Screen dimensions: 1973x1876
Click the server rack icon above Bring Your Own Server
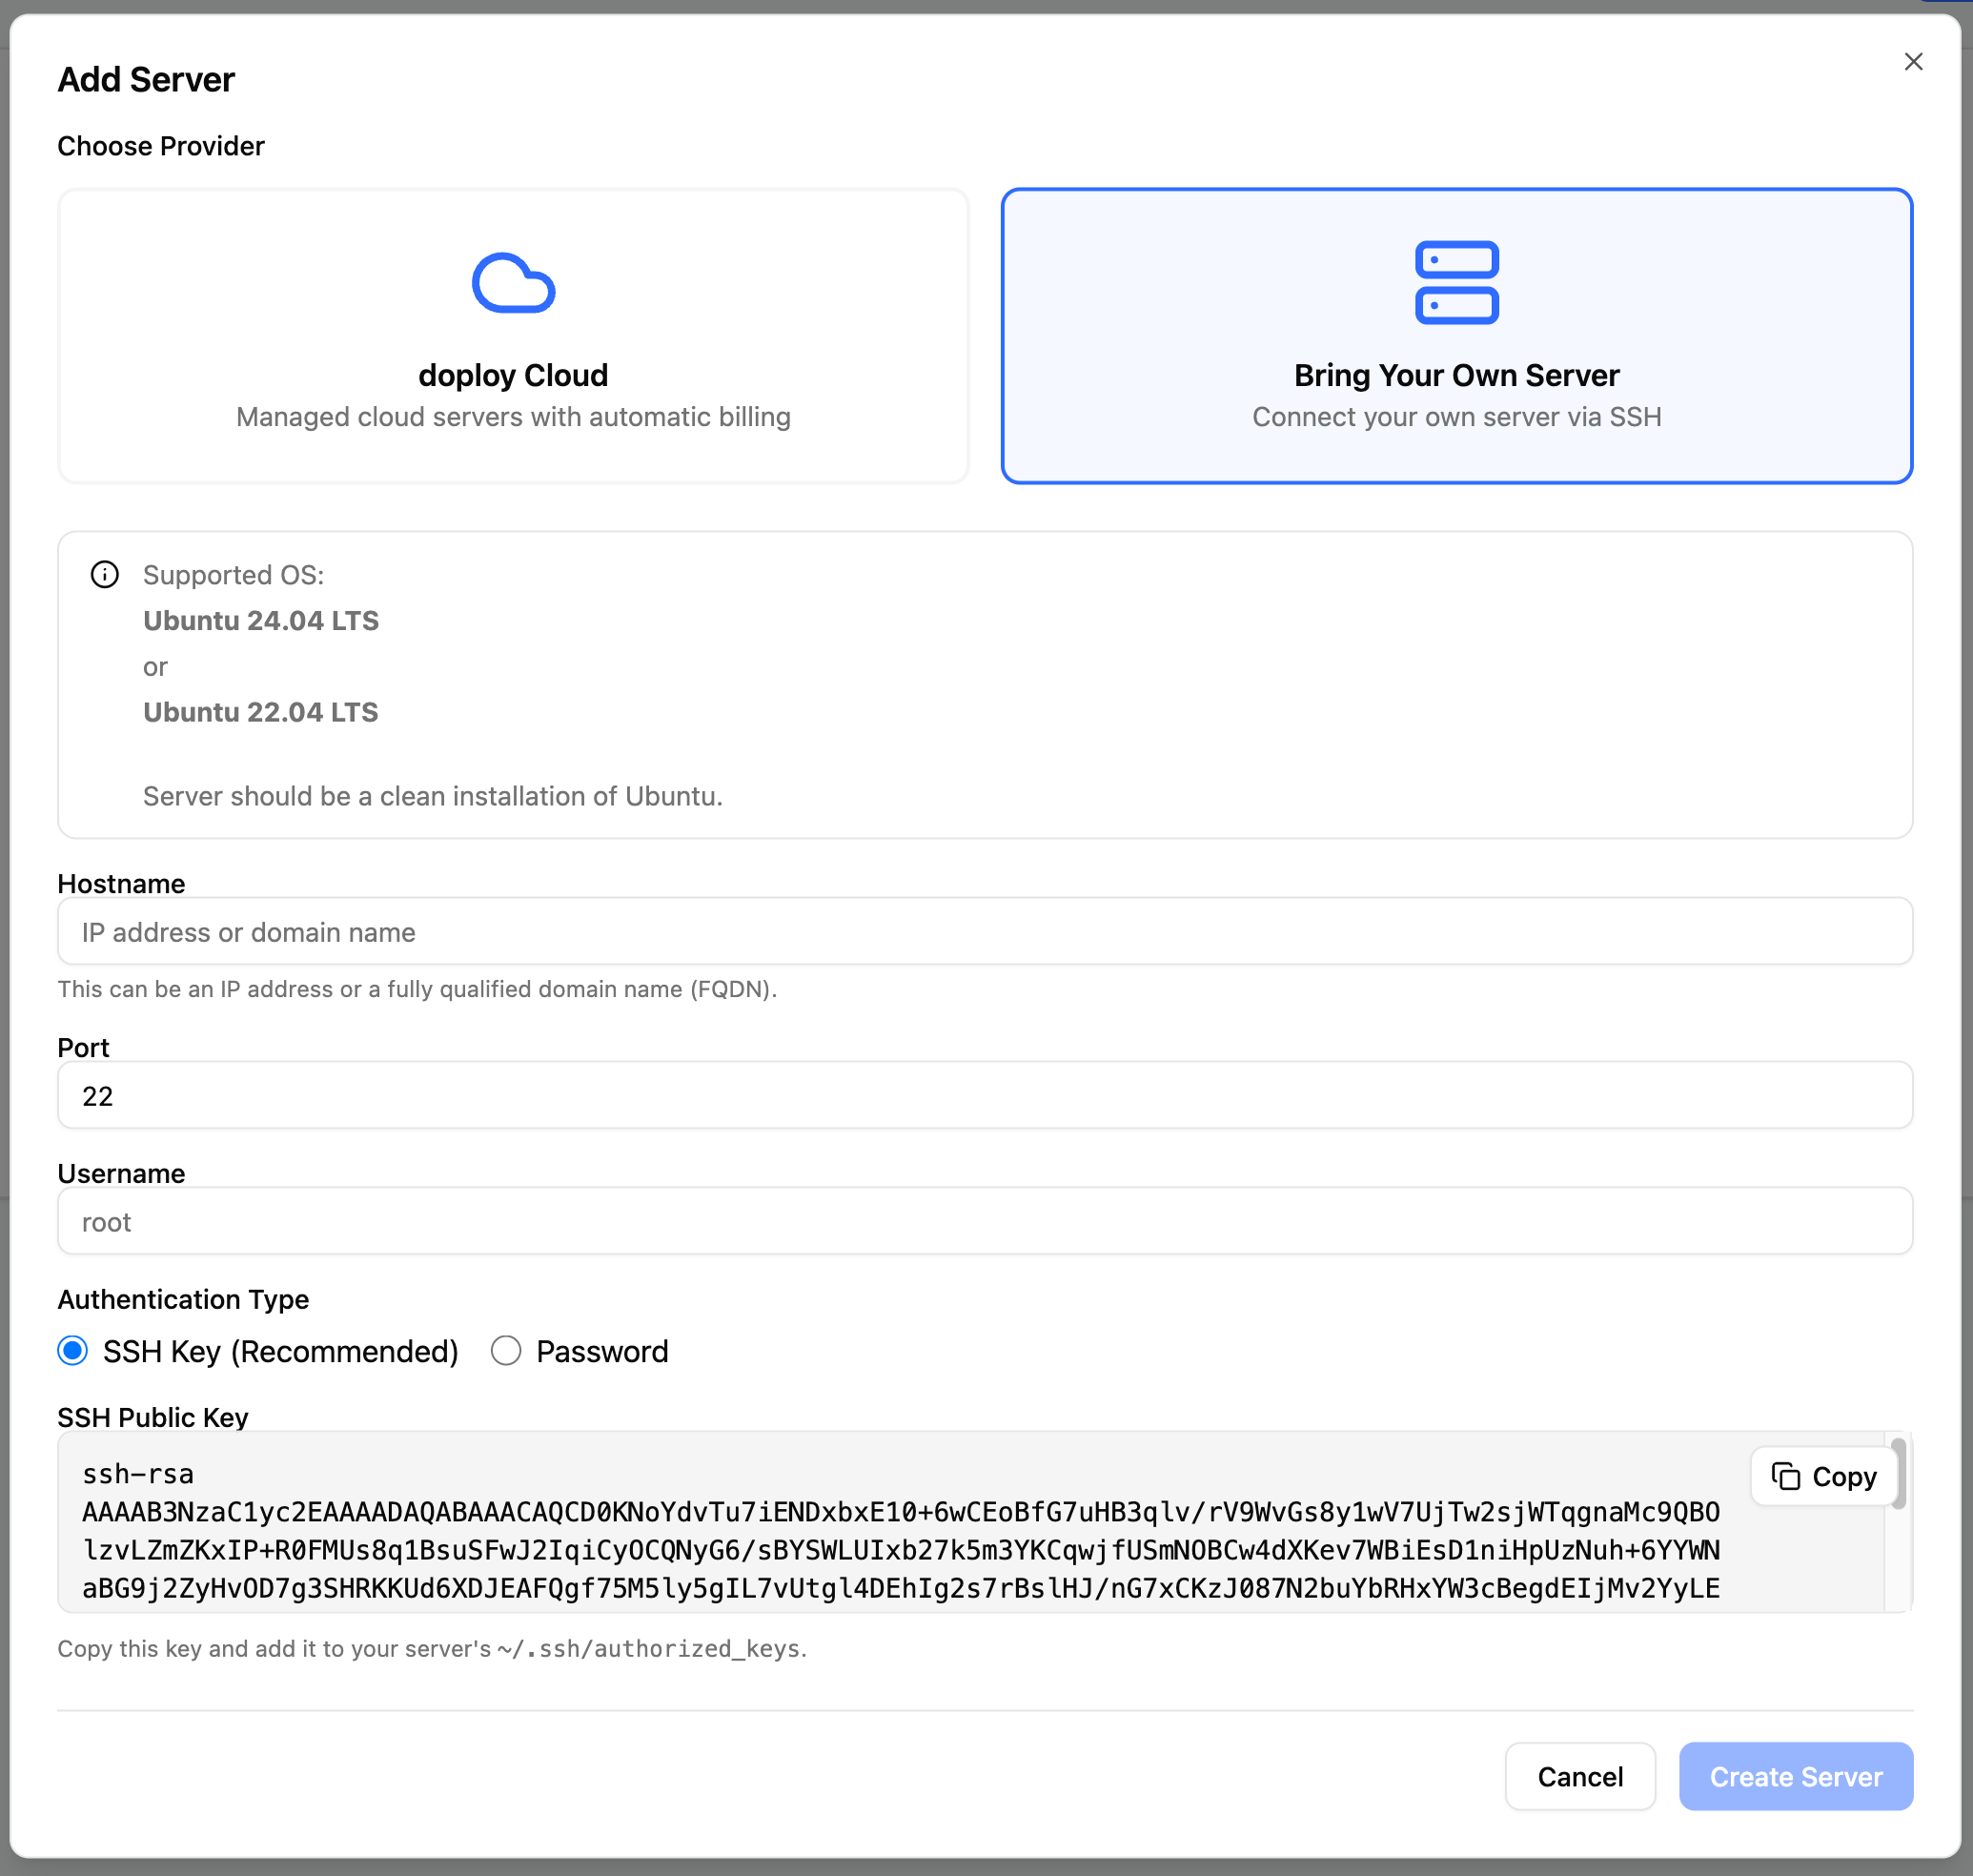click(x=1457, y=284)
